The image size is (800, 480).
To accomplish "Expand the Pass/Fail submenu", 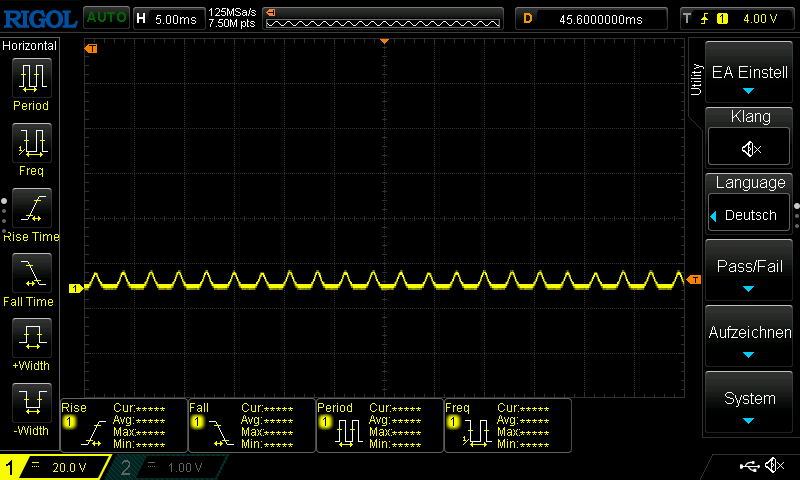I will 749,272.
